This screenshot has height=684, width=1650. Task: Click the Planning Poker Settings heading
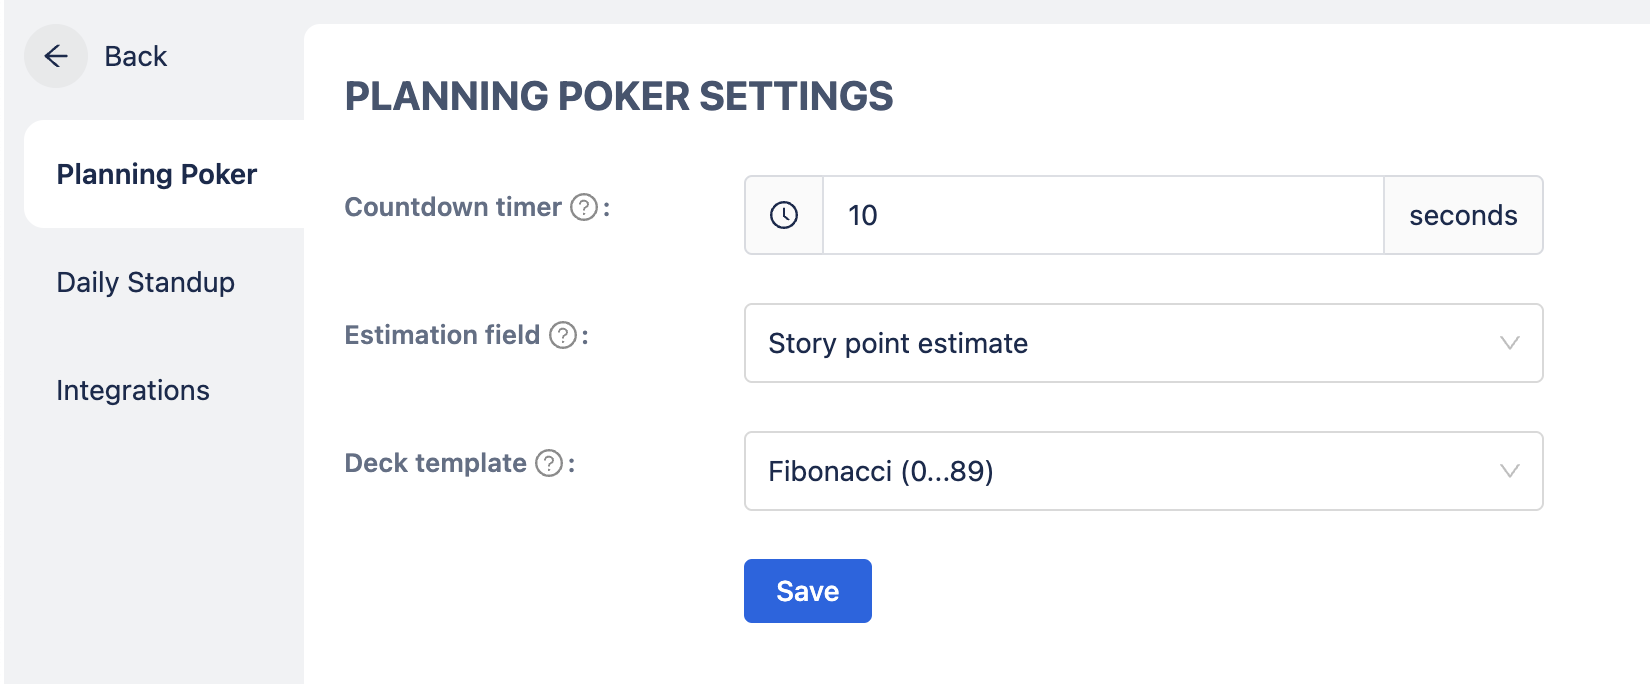pyautogui.click(x=619, y=96)
